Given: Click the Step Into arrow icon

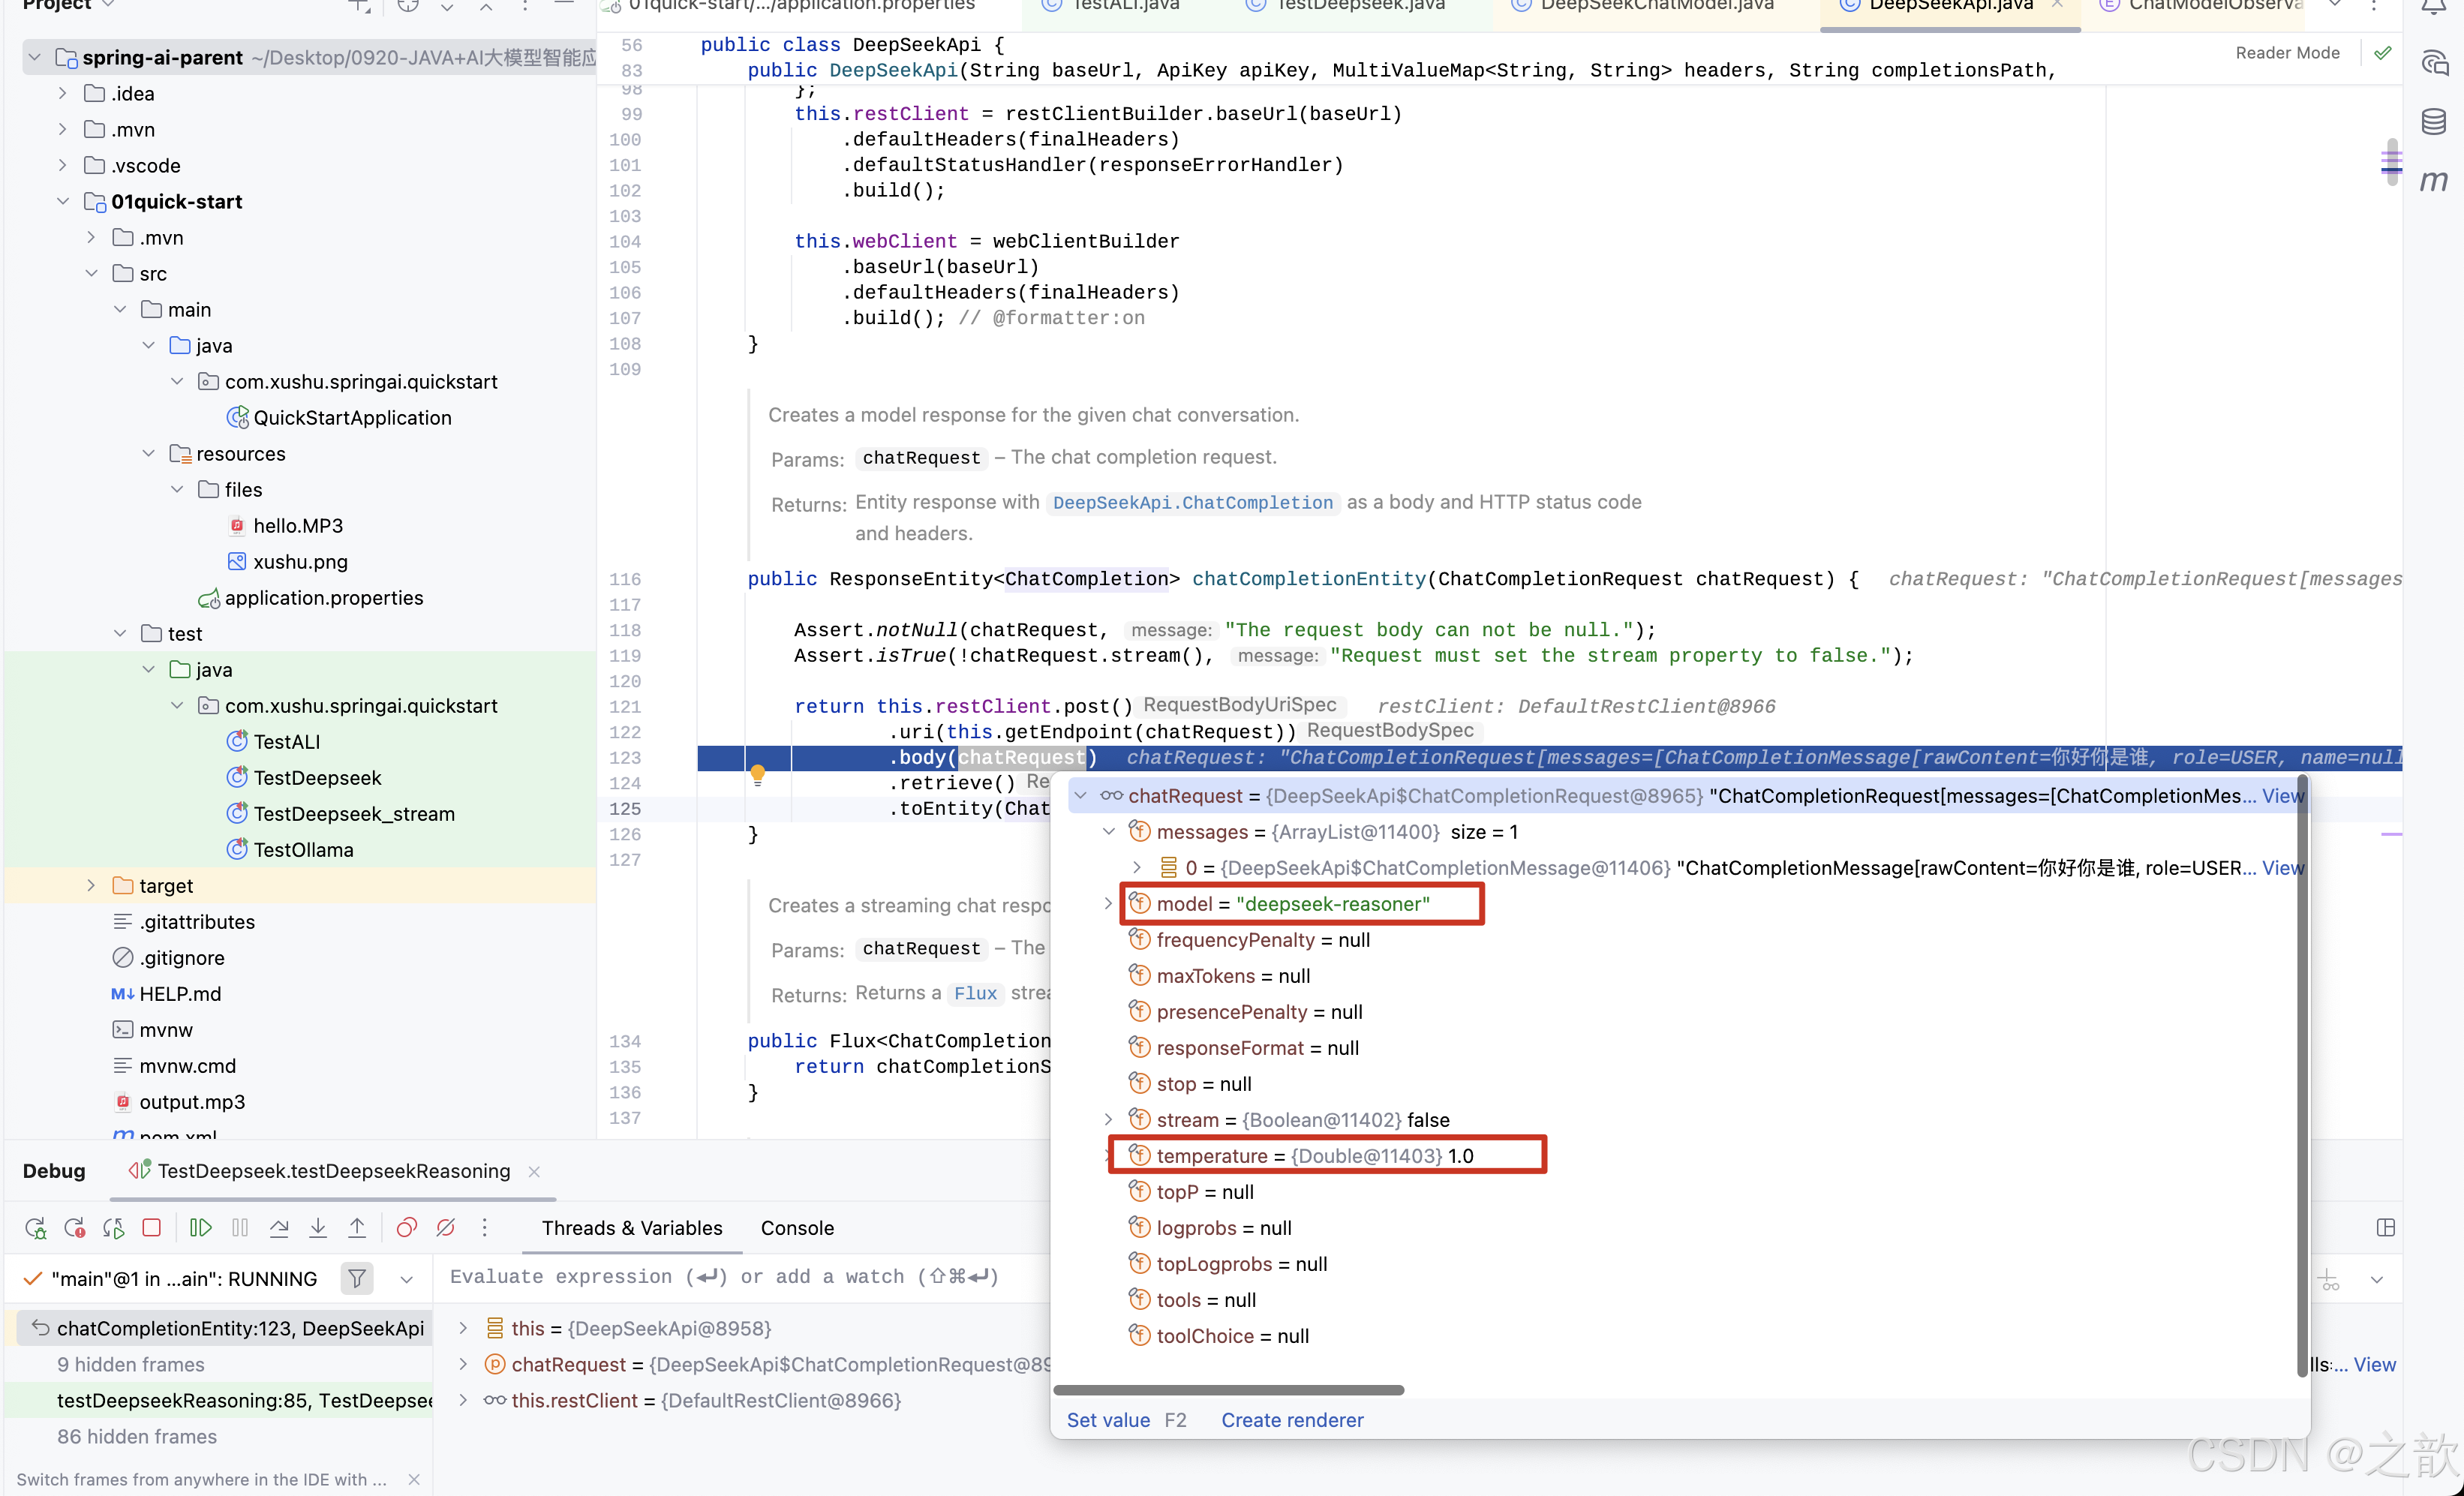Looking at the screenshot, I should pyautogui.click(x=318, y=1228).
